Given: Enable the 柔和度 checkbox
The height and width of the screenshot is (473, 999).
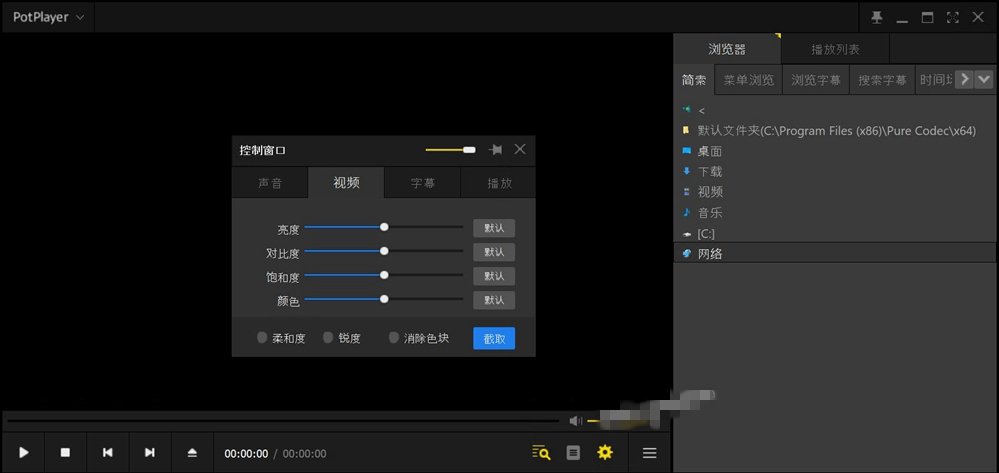Looking at the screenshot, I should (262, 337).
